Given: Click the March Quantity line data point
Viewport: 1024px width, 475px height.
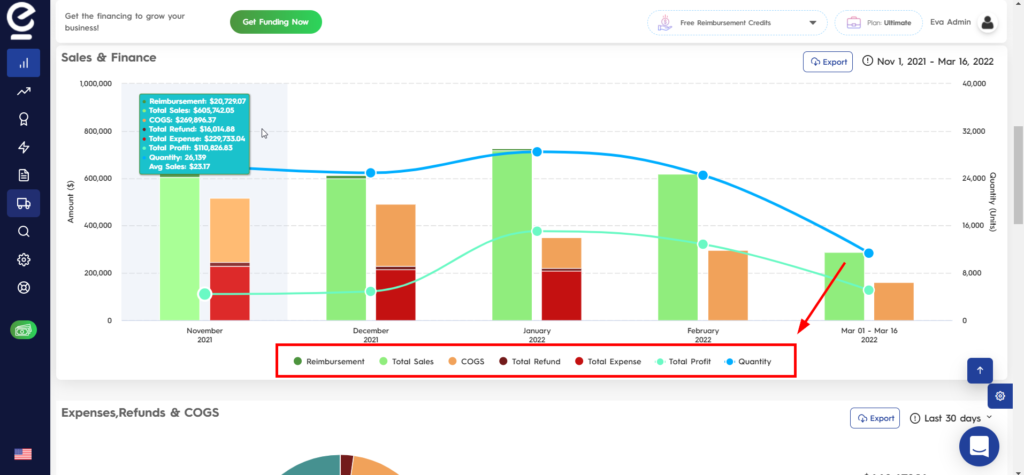Looking at the screenshot, I should point(869,254).
